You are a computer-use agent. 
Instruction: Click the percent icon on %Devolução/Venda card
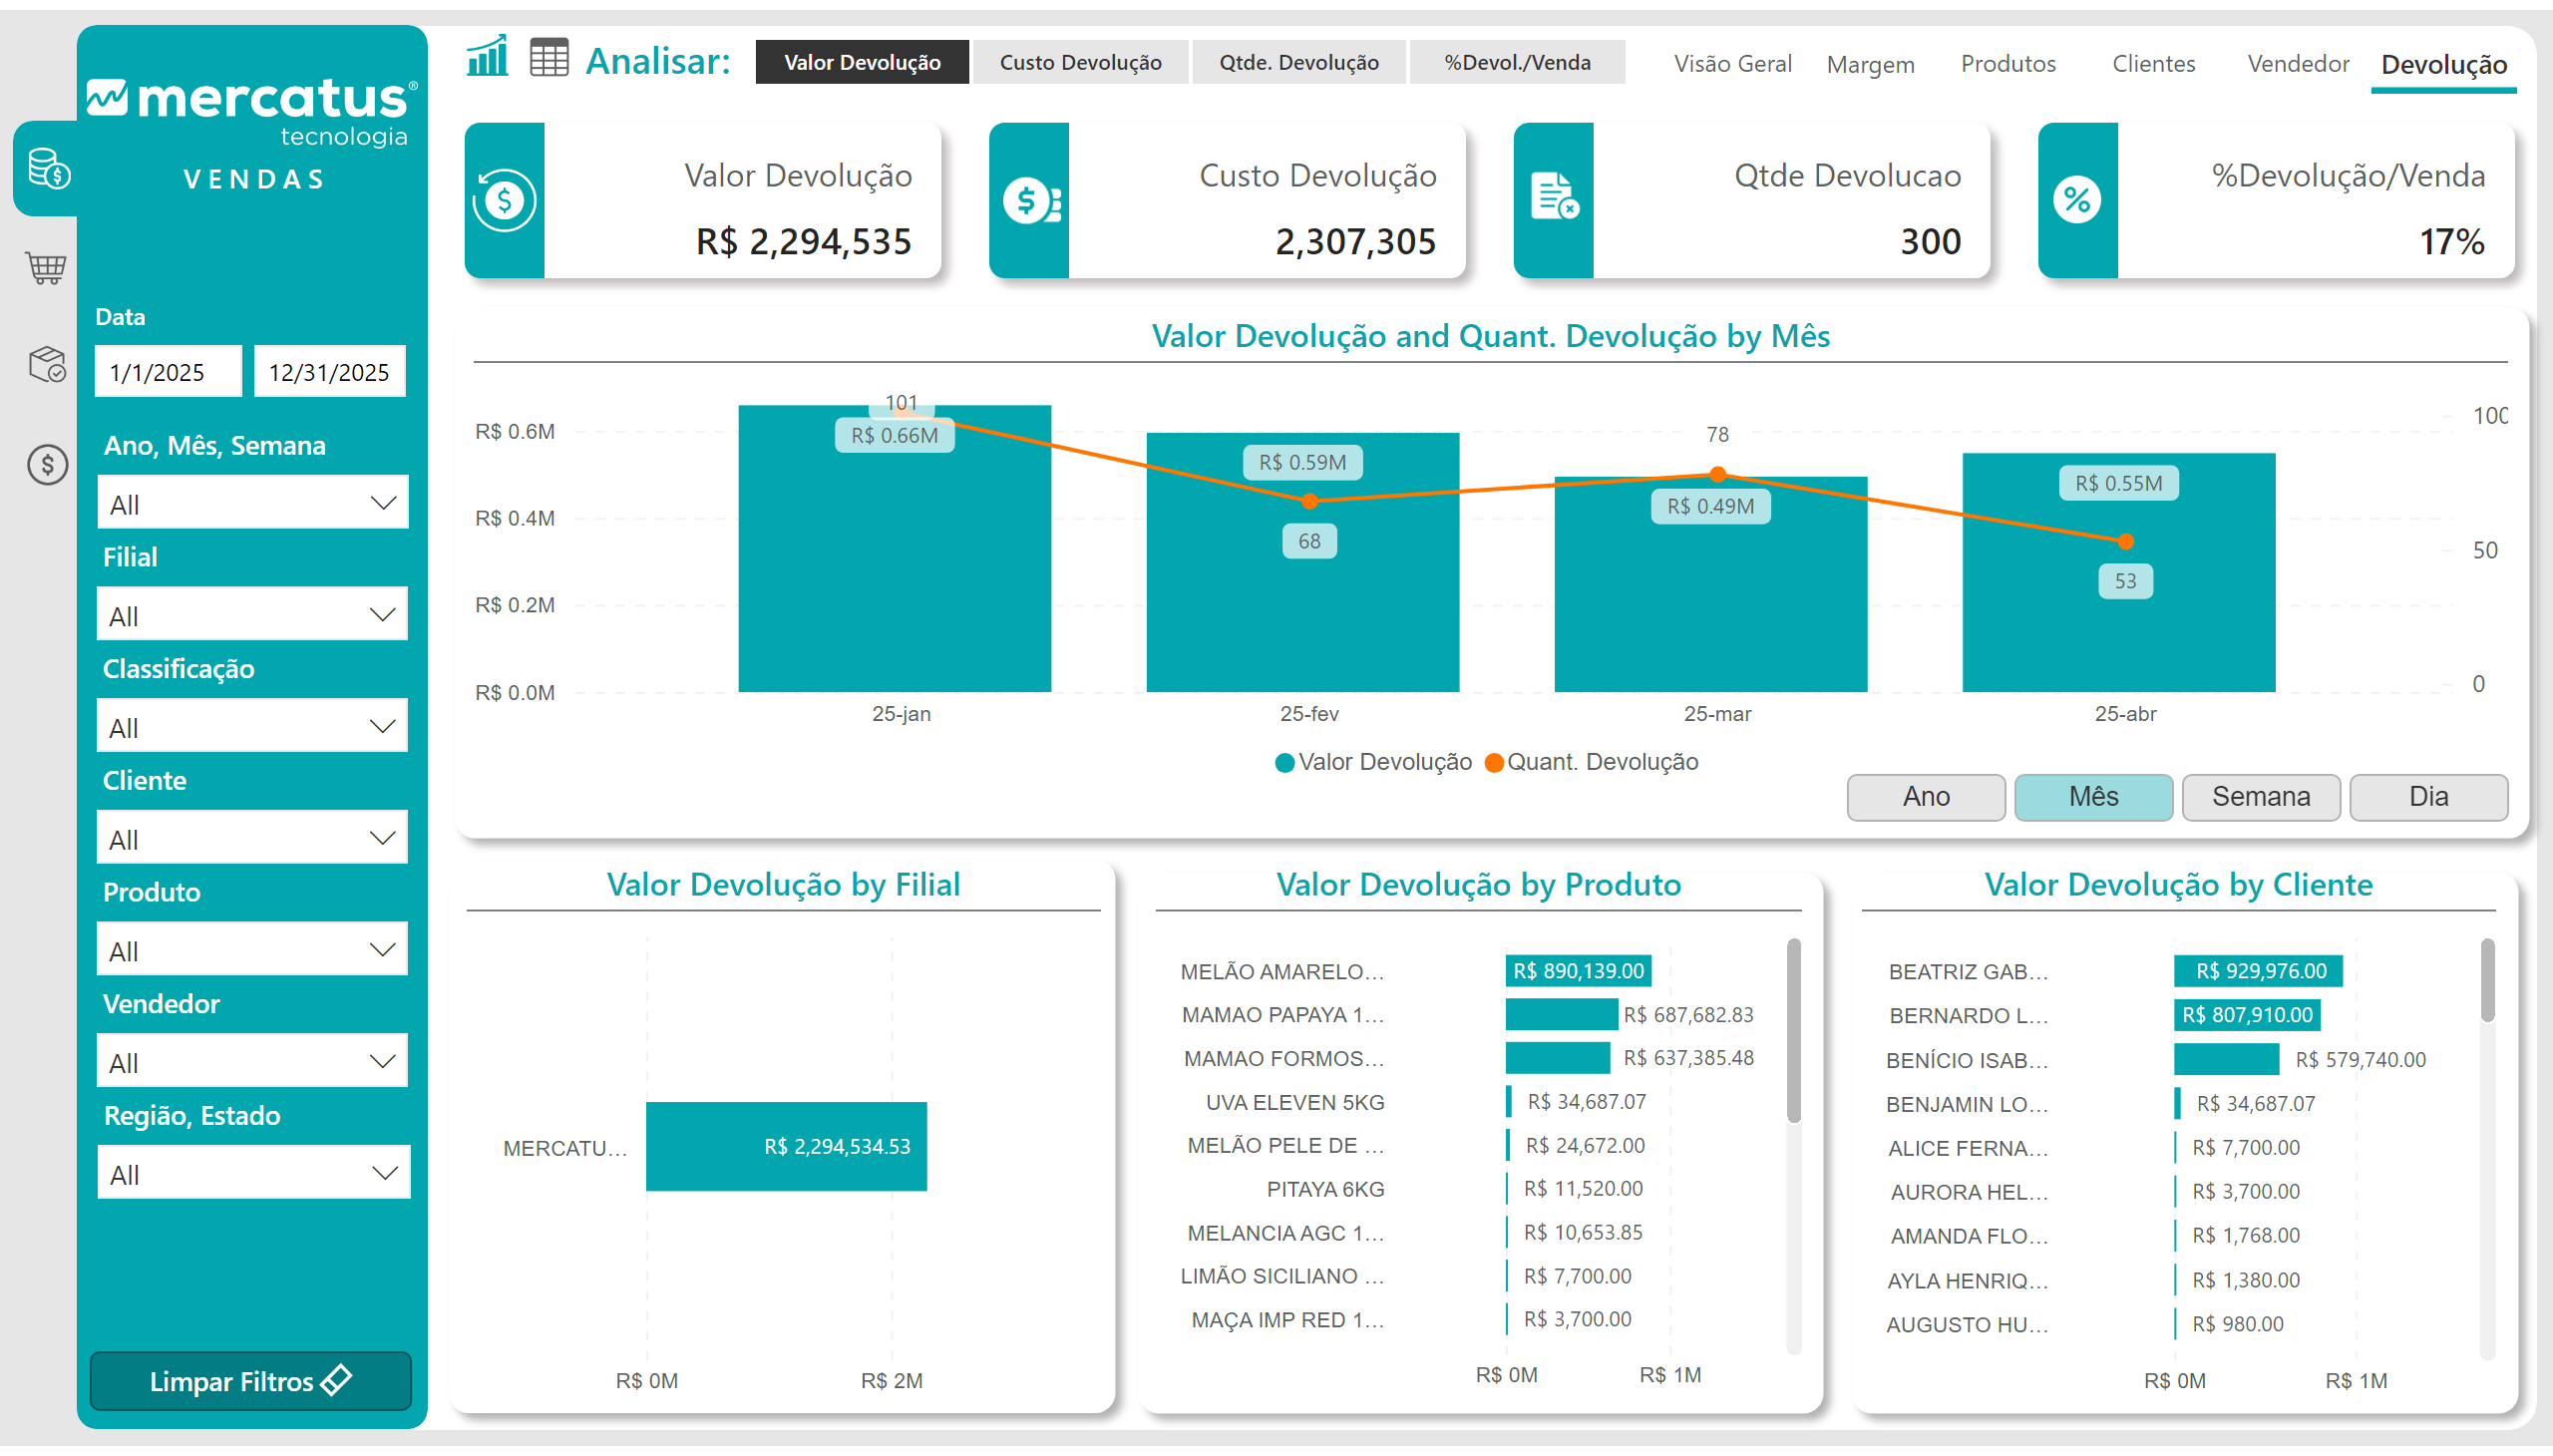click(x=2077, y=201)
